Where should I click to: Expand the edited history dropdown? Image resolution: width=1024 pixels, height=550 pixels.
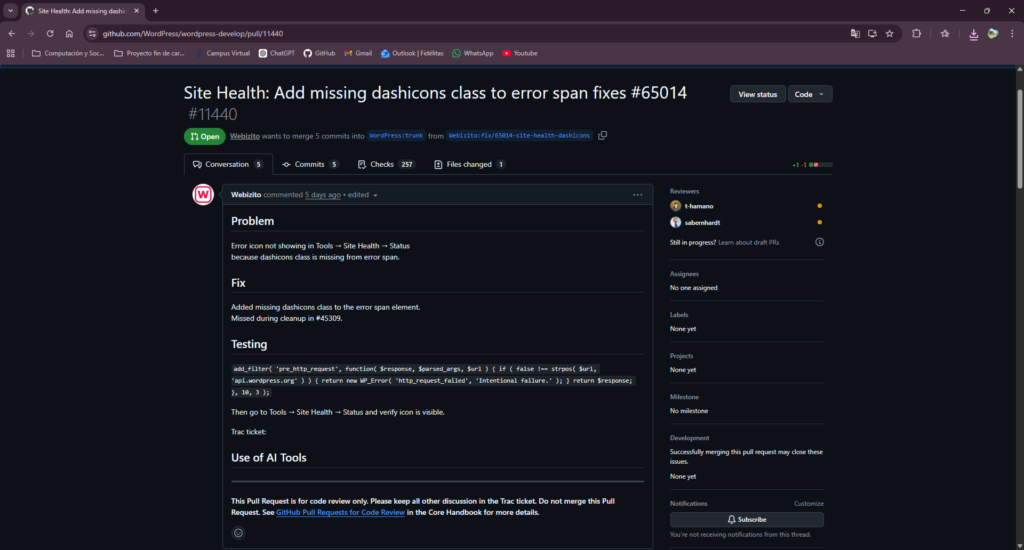362,195
